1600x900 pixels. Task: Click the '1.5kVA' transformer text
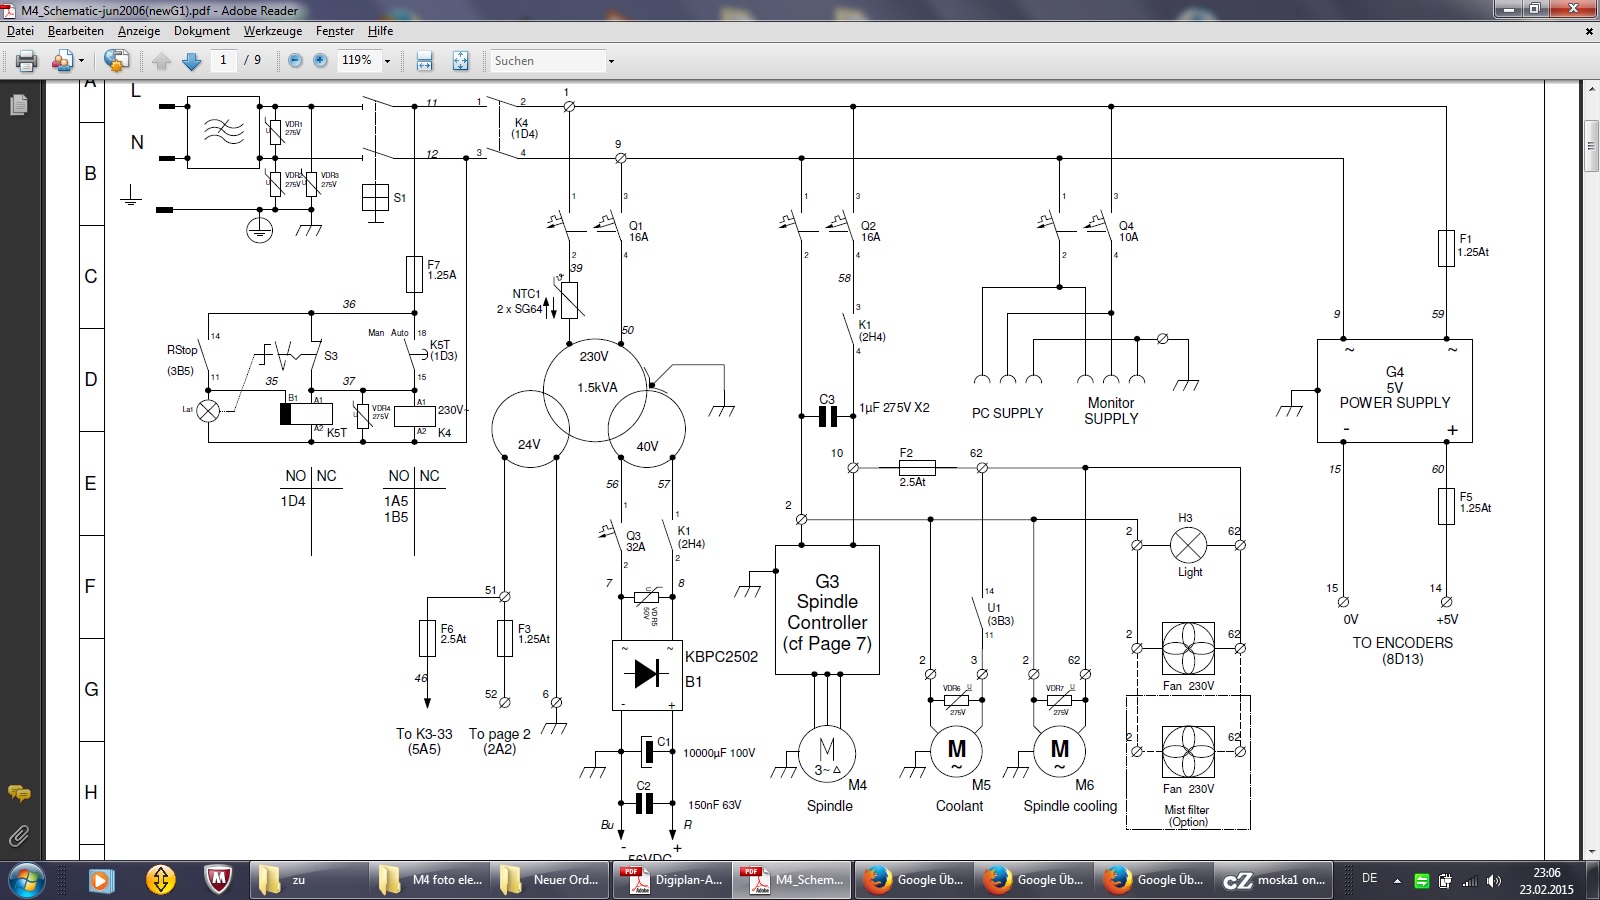click(x=597, y=388)
